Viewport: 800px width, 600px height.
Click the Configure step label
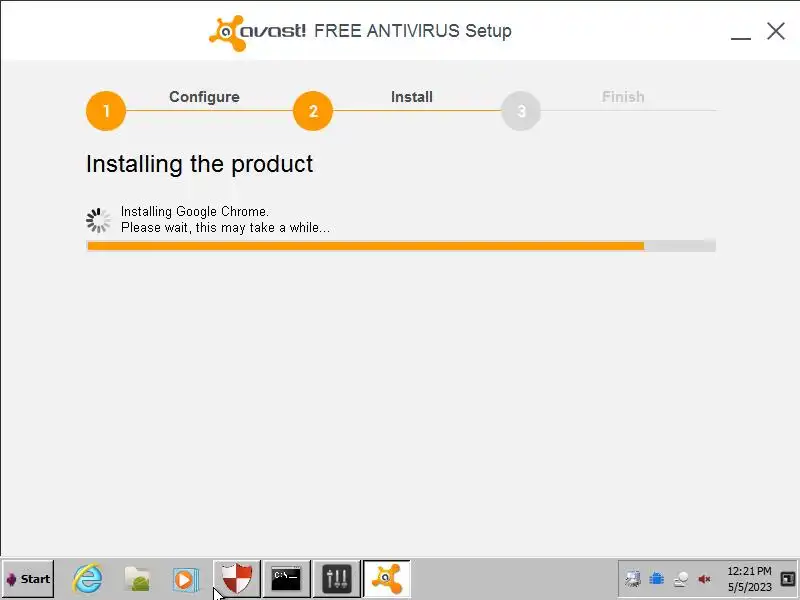[204, 97]
